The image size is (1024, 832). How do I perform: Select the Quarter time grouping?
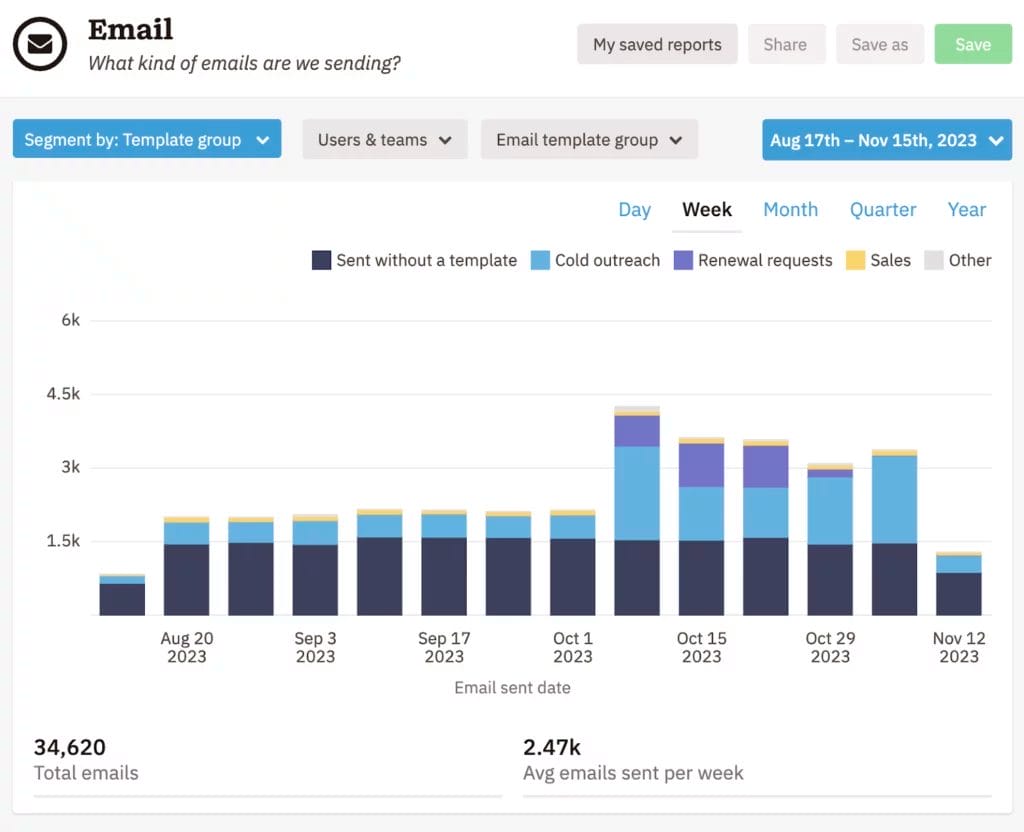(883, 210)
